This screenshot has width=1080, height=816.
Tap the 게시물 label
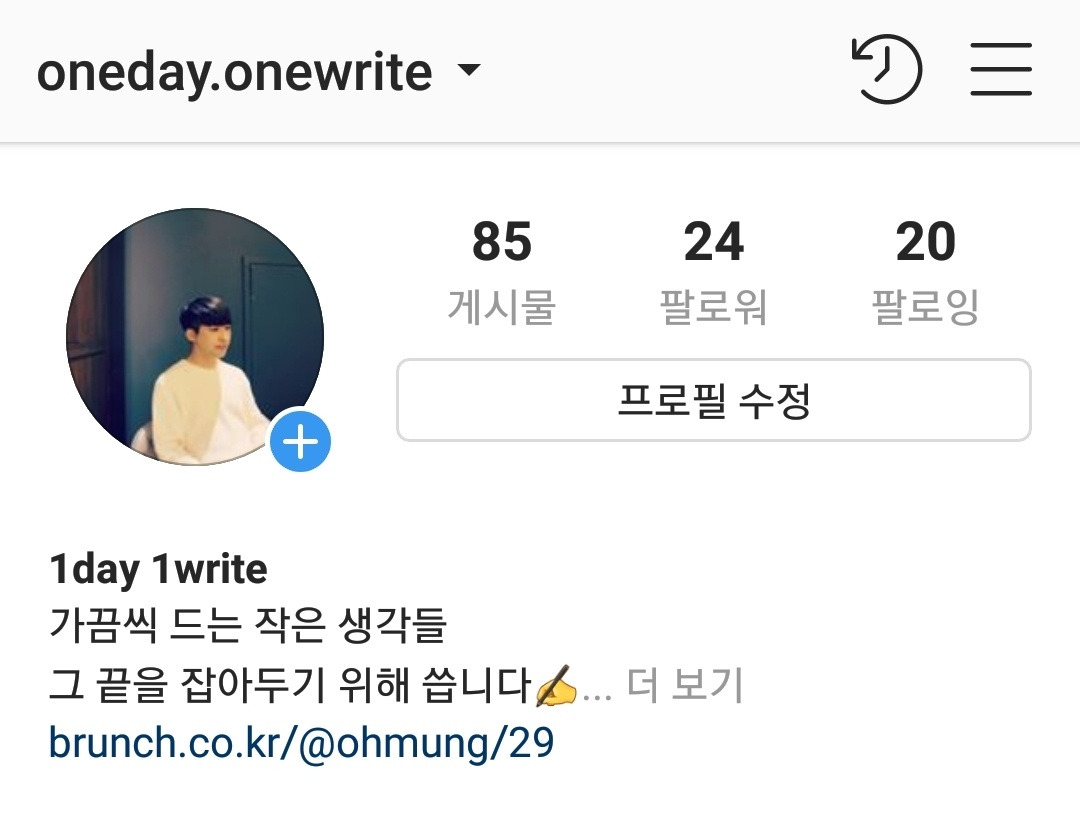(x=502, y=306)
